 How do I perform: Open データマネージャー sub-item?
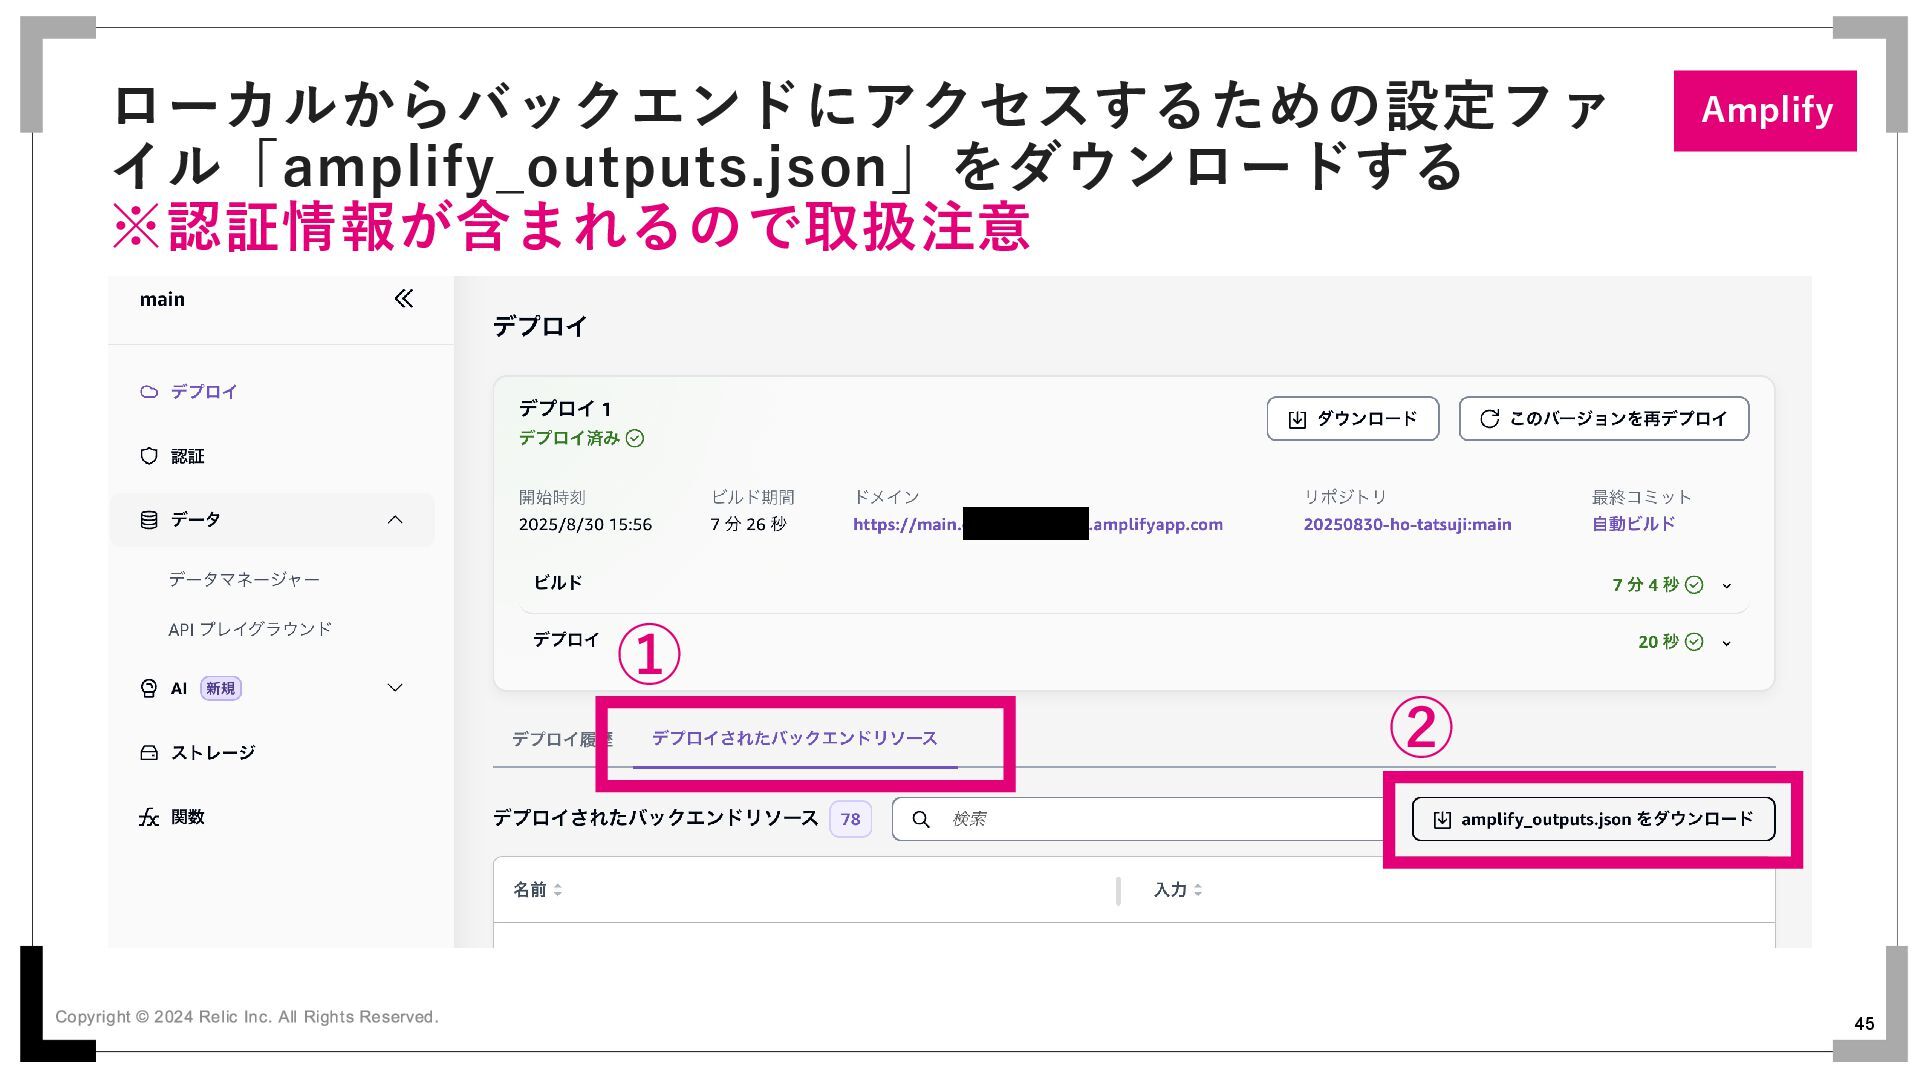pyautogui.click(x=244, y=580)
